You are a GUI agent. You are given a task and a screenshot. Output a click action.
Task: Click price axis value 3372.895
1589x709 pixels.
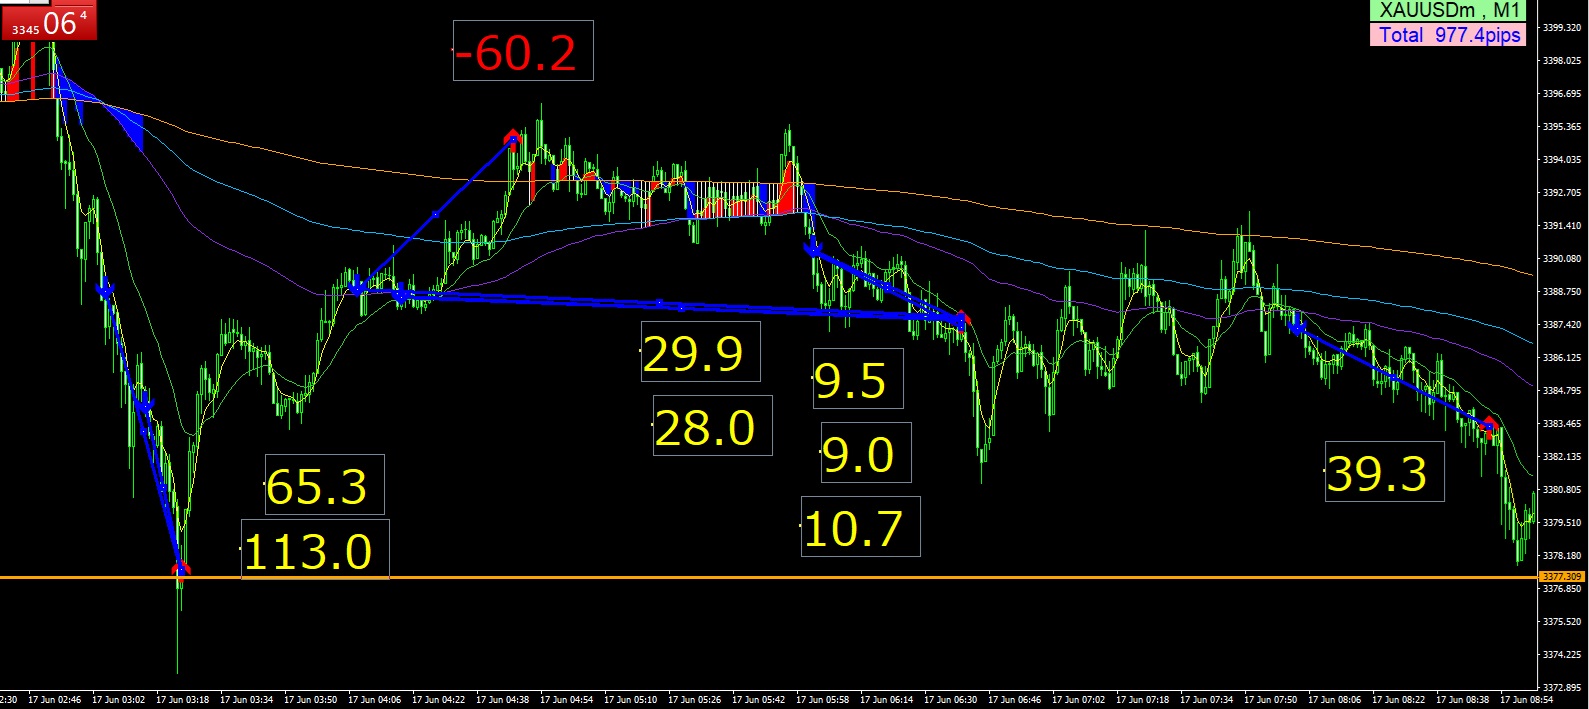pos(1562,688)
